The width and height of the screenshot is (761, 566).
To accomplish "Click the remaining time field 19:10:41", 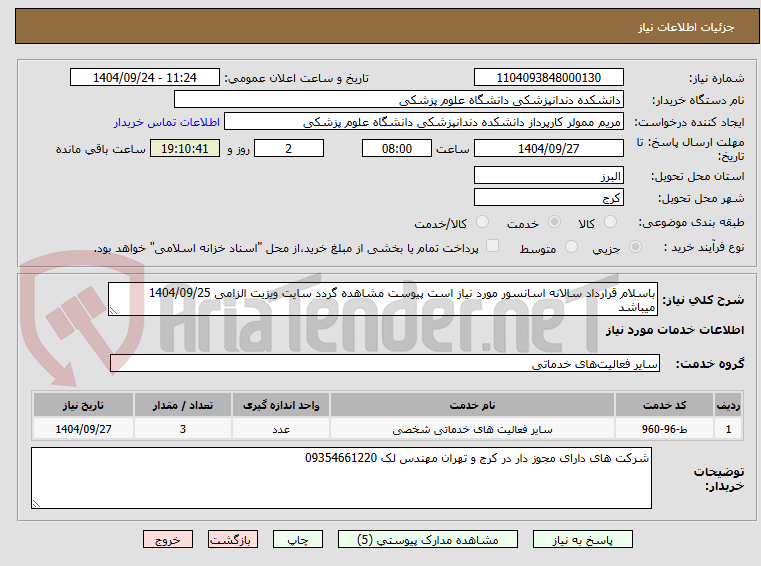I will 184,149.
